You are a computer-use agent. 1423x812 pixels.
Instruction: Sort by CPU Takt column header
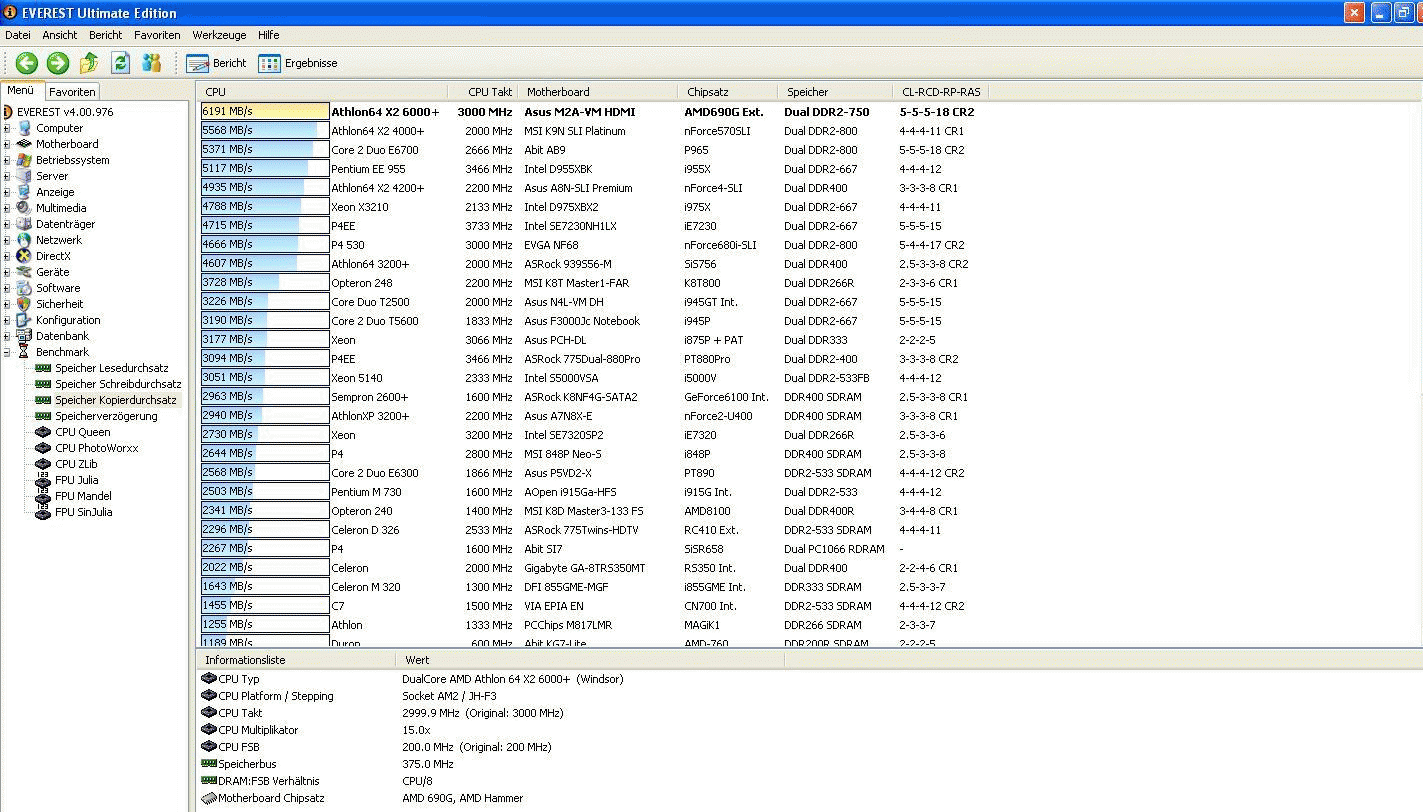click(483, 92)
